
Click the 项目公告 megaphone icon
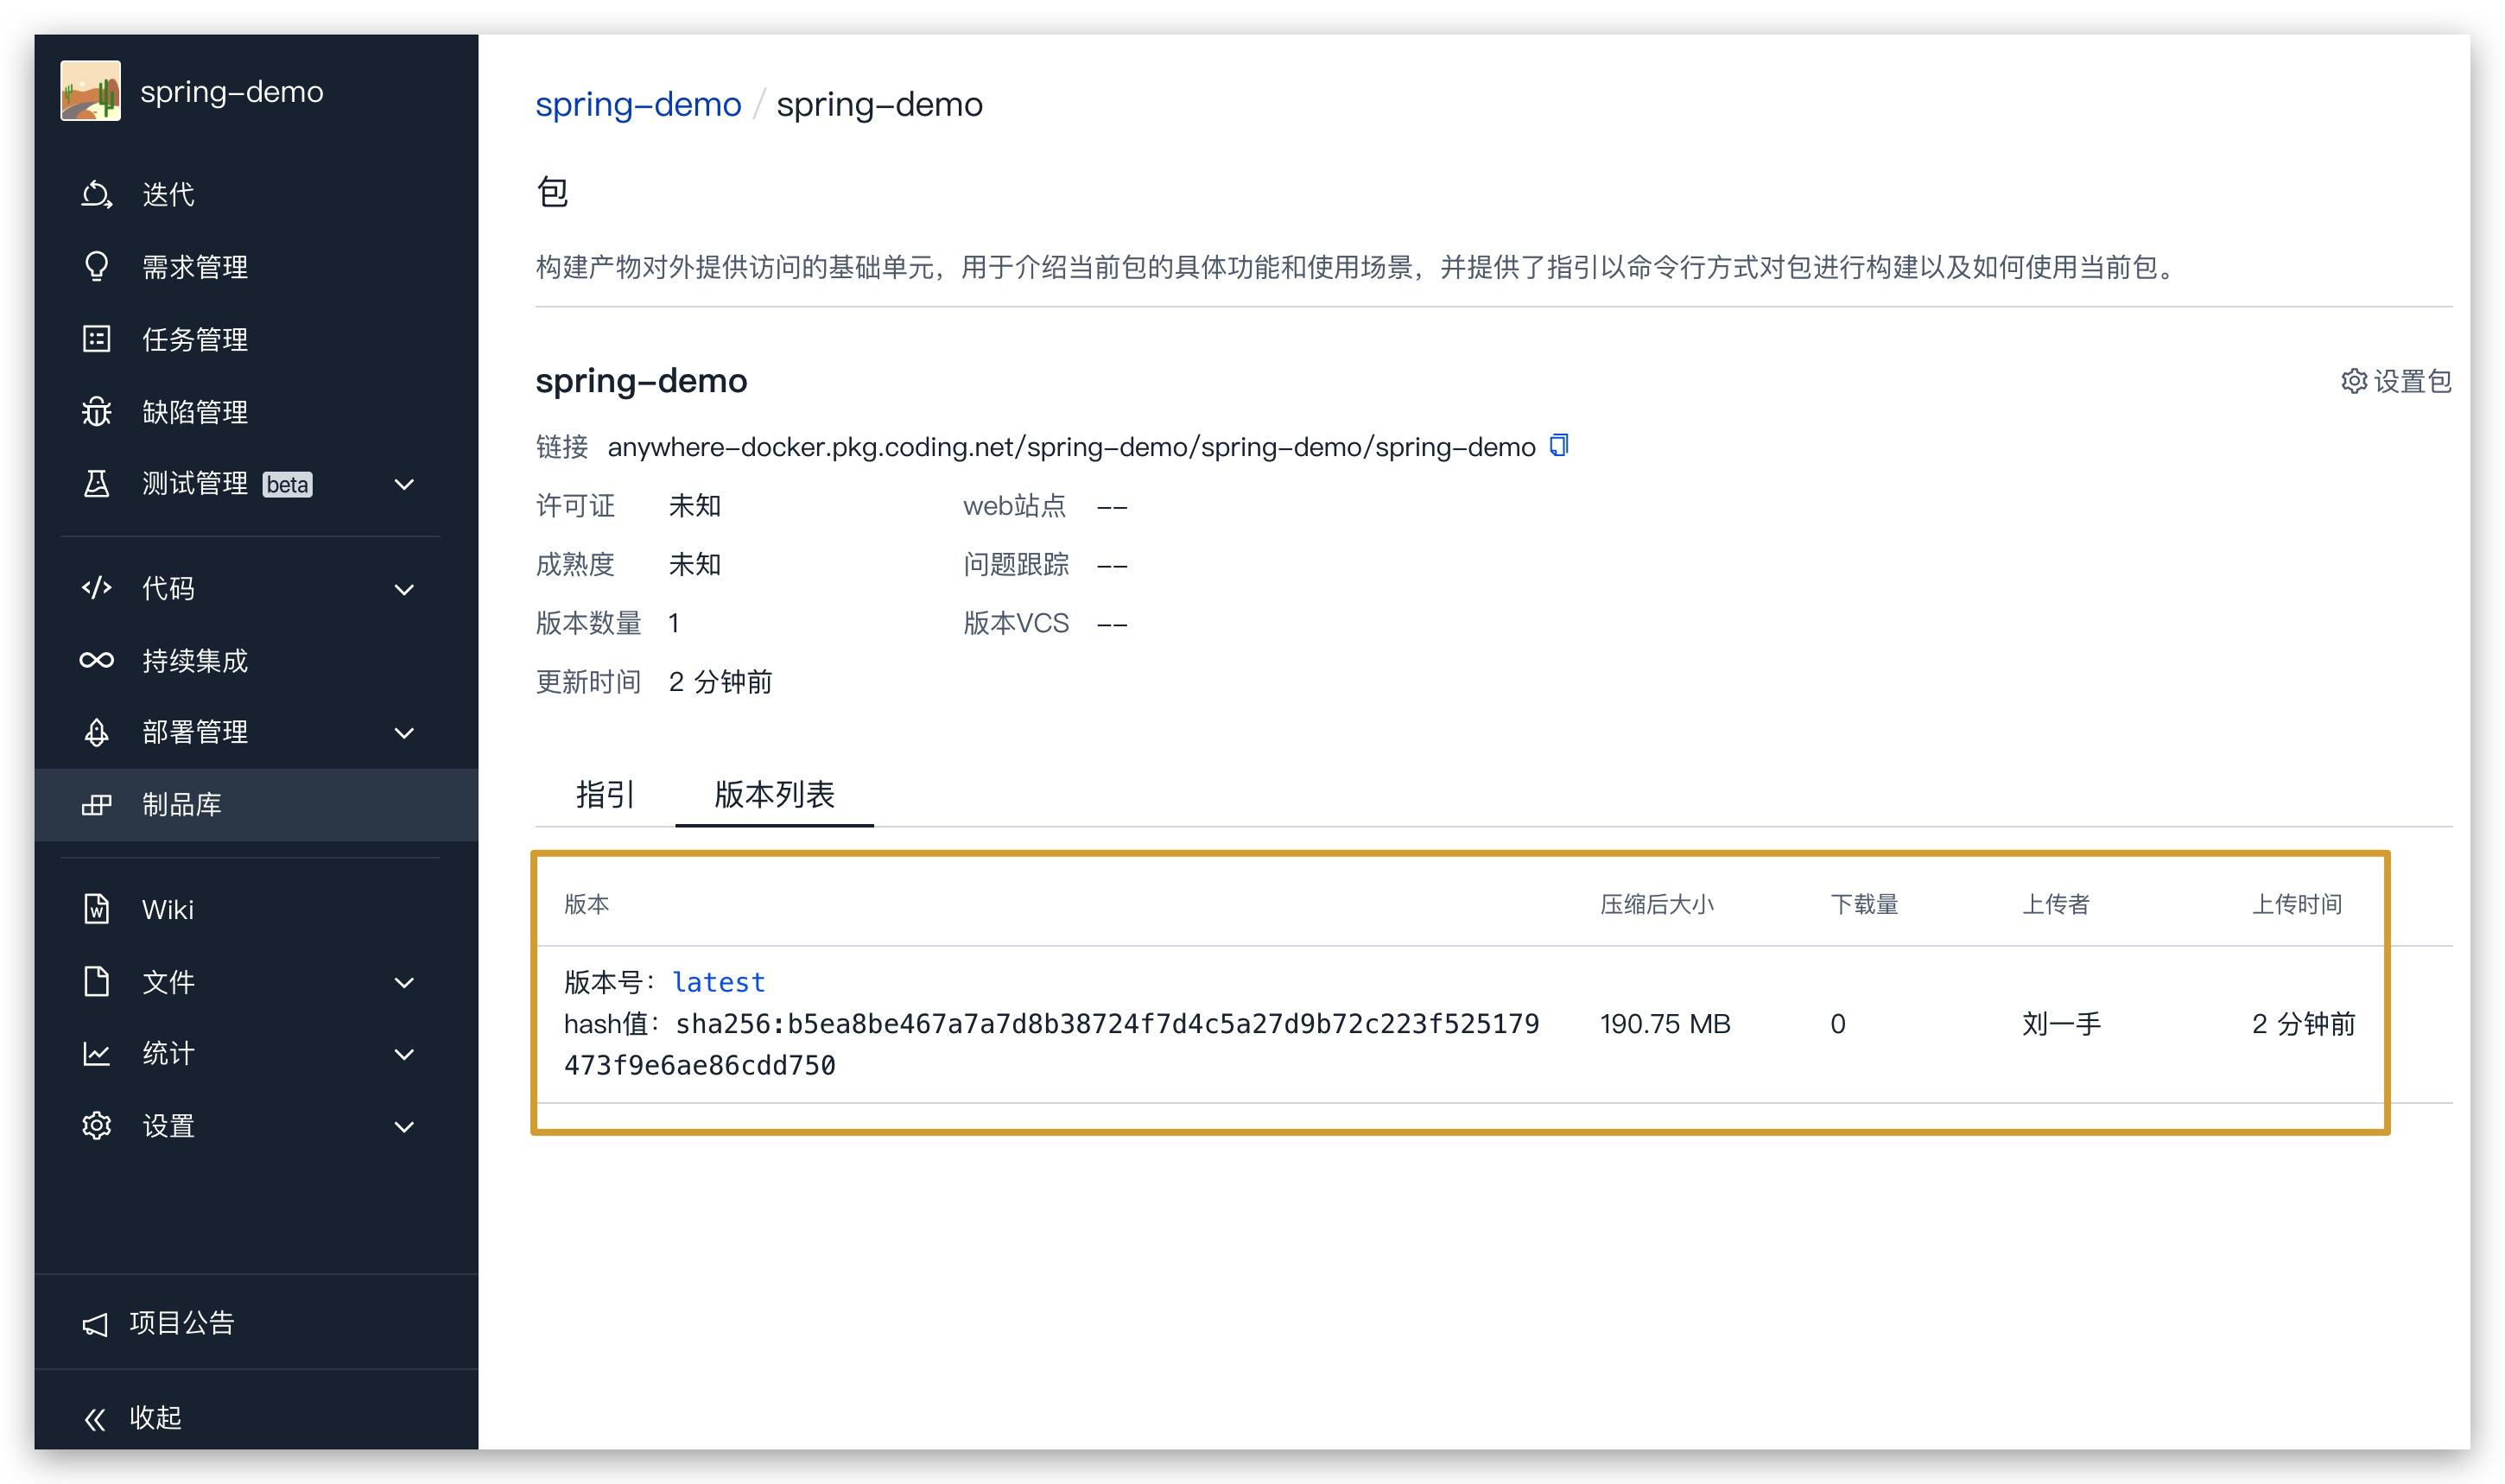tap(96, 1324)
